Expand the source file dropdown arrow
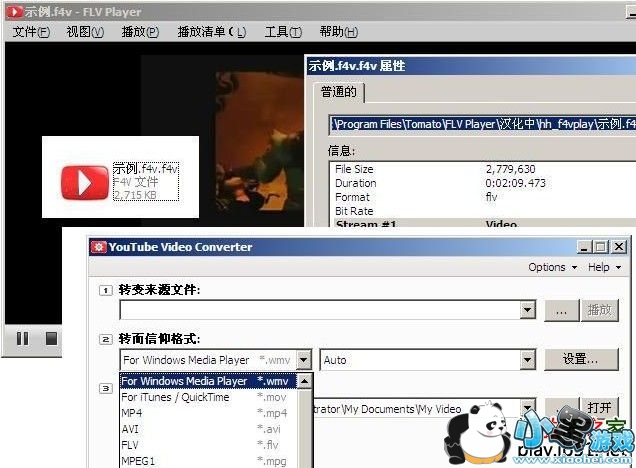 tap(527, 310)
